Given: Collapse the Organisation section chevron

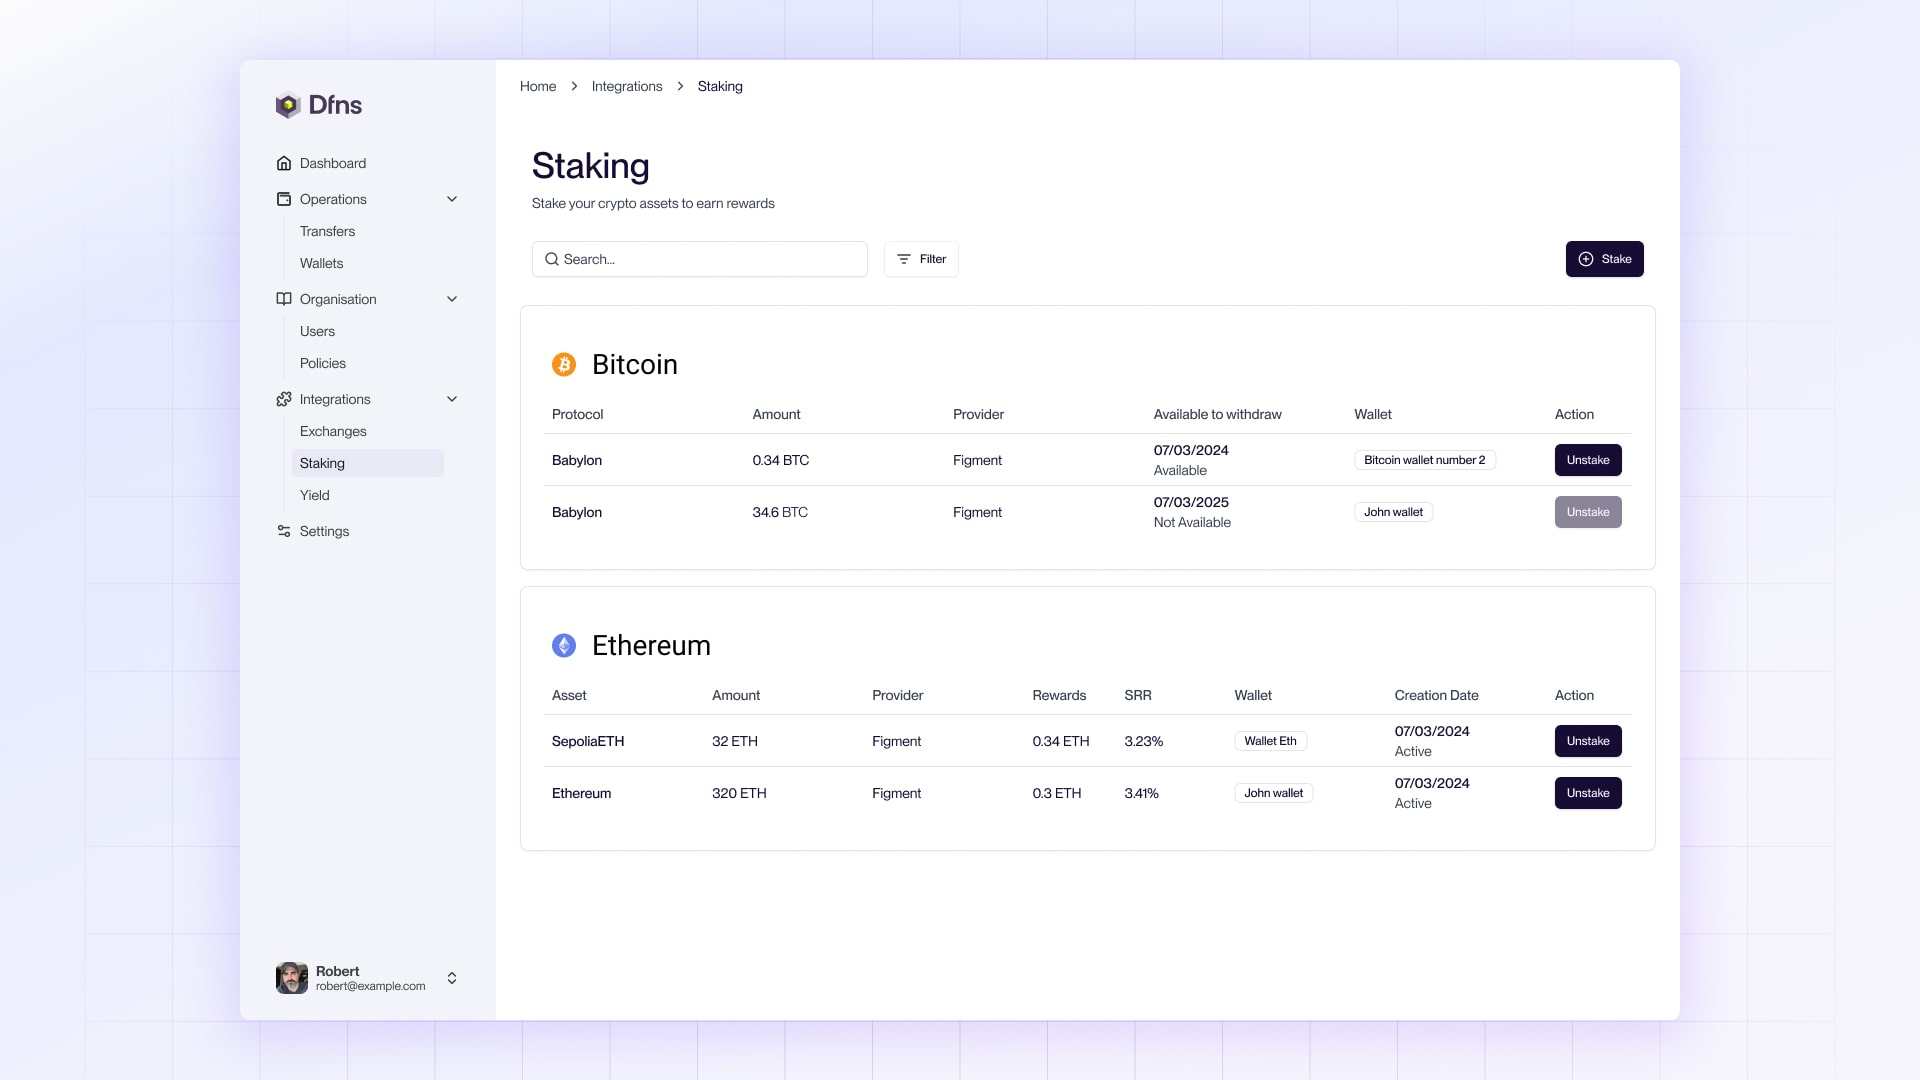Looking at the screenshot, I should 452,299.
